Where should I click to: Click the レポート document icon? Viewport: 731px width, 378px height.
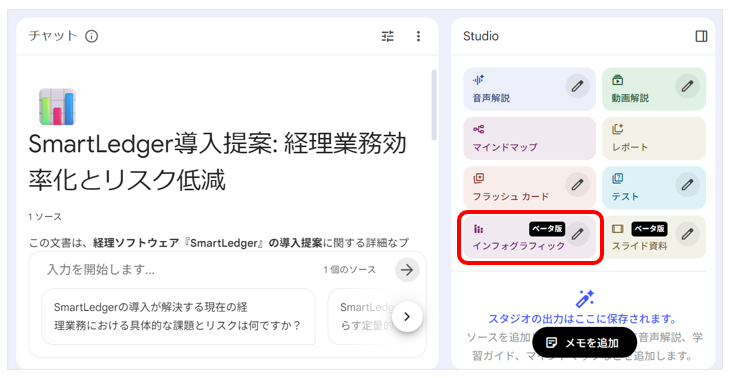point(618,129)
